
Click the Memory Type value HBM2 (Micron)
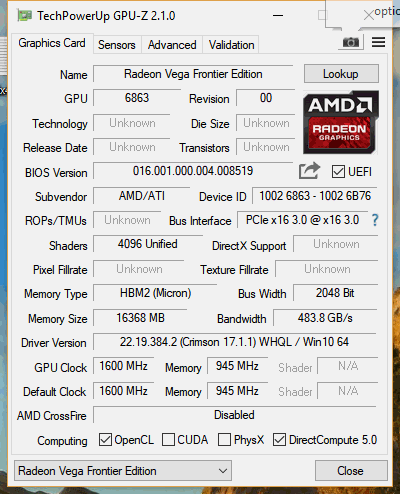[155, 293]
